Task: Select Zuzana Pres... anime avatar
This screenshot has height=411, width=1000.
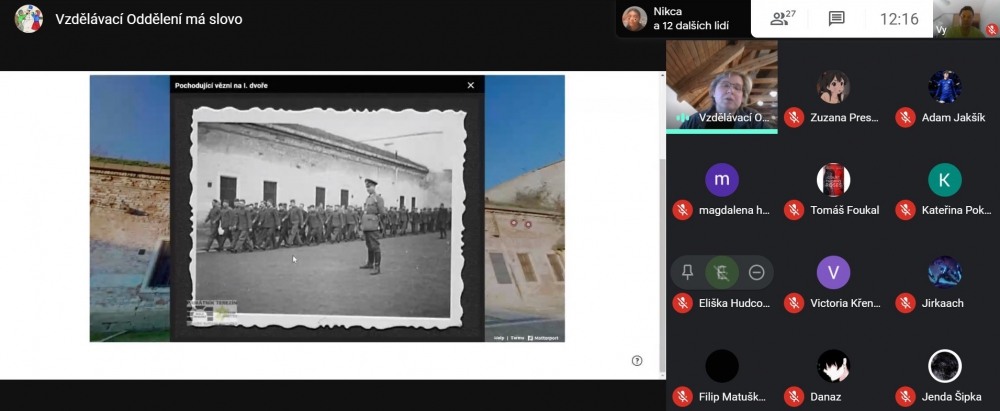Action: point(834,87)
